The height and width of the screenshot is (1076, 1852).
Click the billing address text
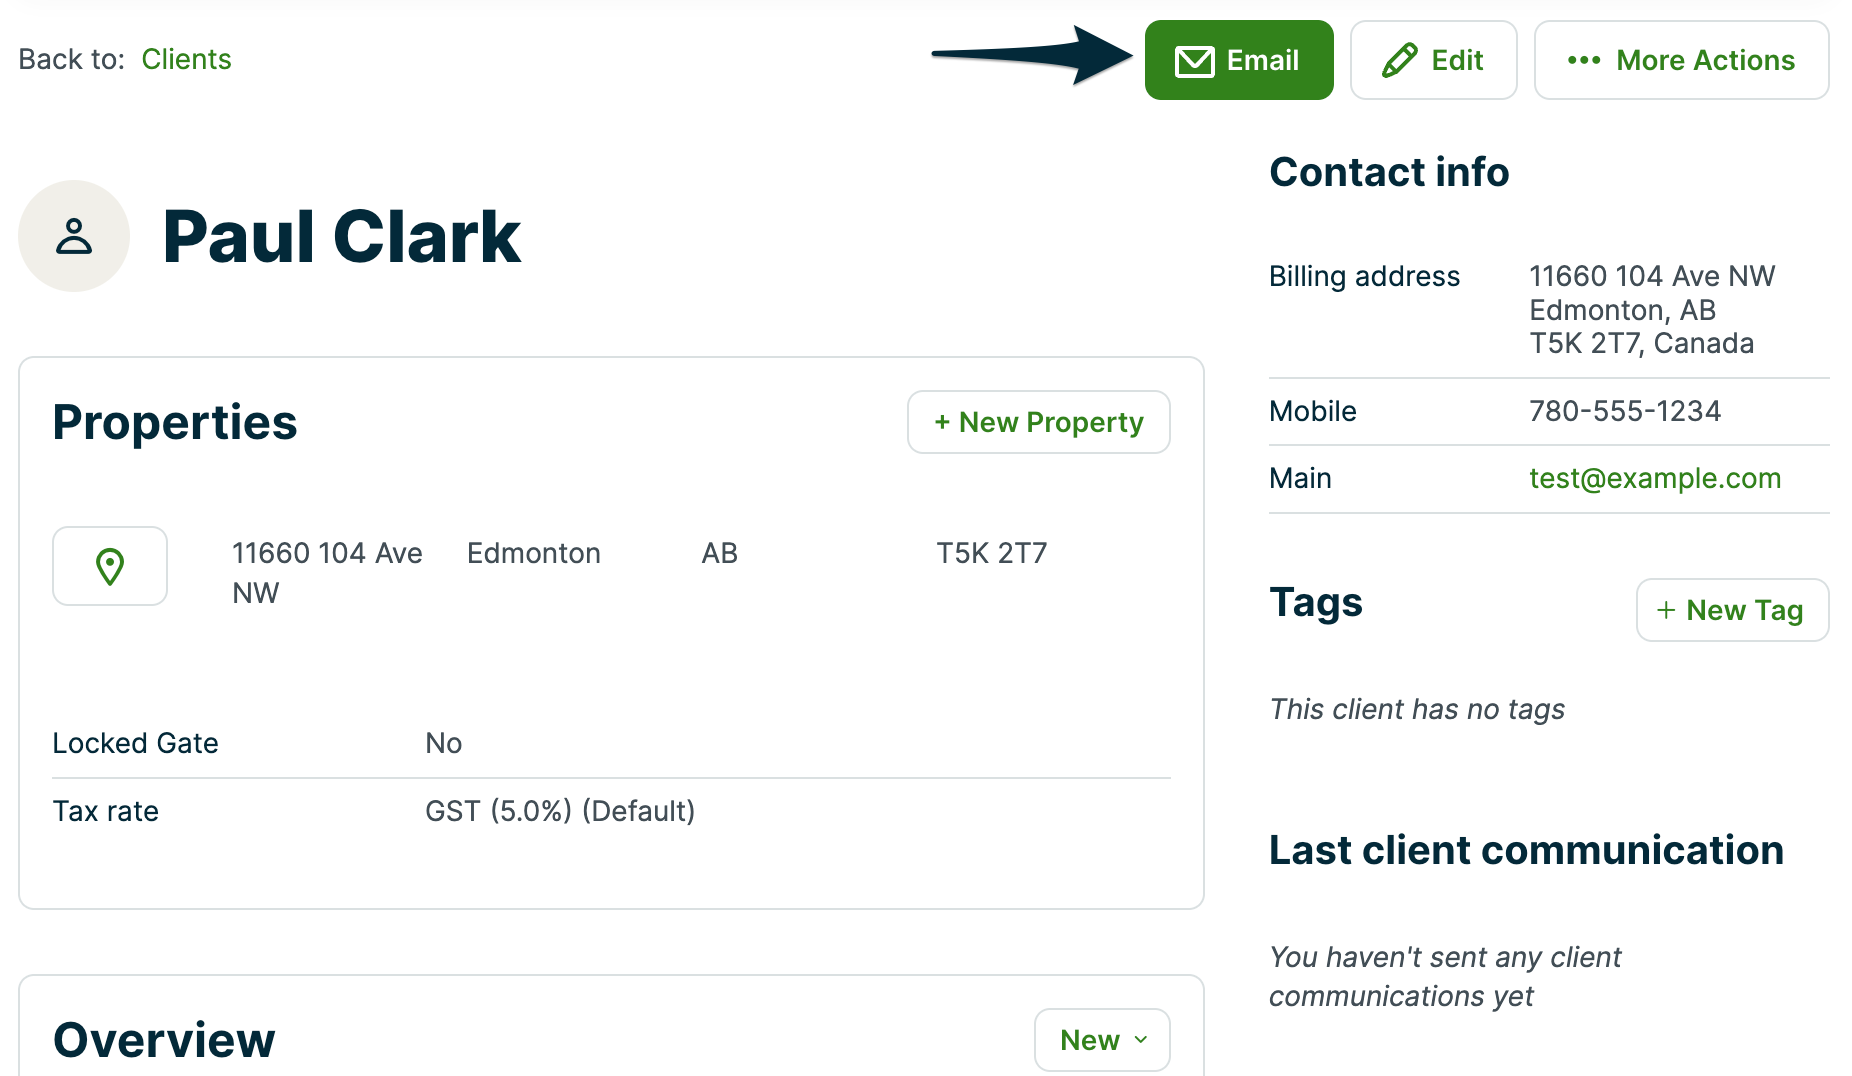coord(1651,310)
